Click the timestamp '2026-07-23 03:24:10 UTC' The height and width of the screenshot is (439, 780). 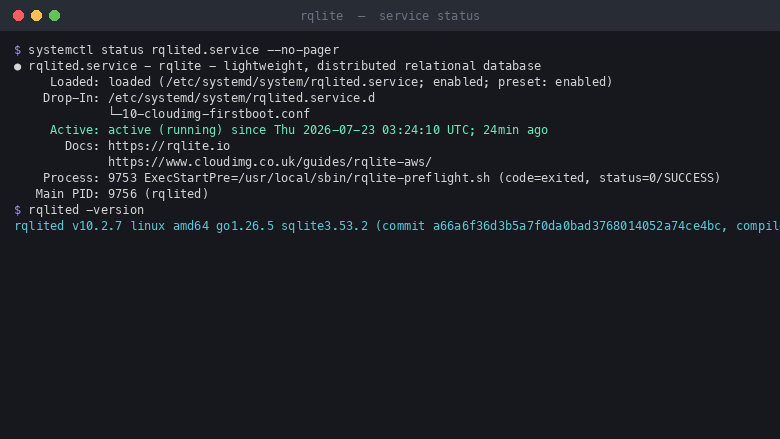[x=386, y=130]
